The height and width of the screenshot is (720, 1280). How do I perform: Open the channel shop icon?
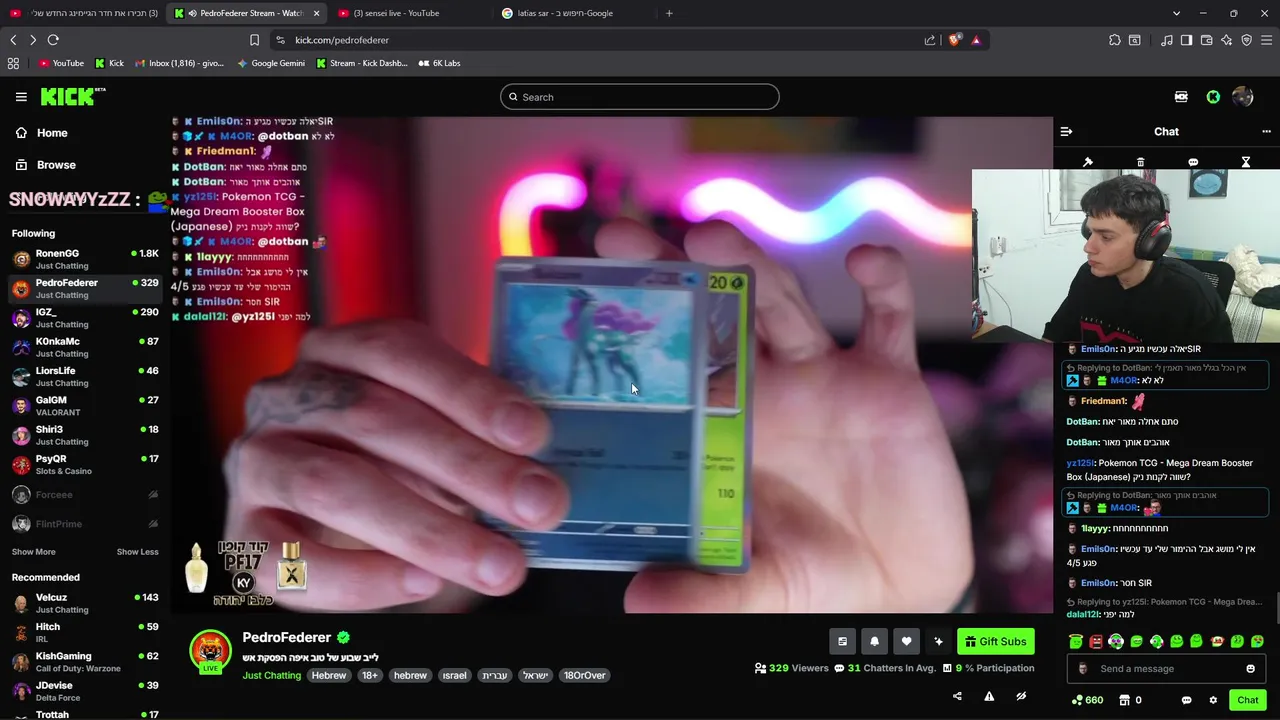tap(1124, 700)
